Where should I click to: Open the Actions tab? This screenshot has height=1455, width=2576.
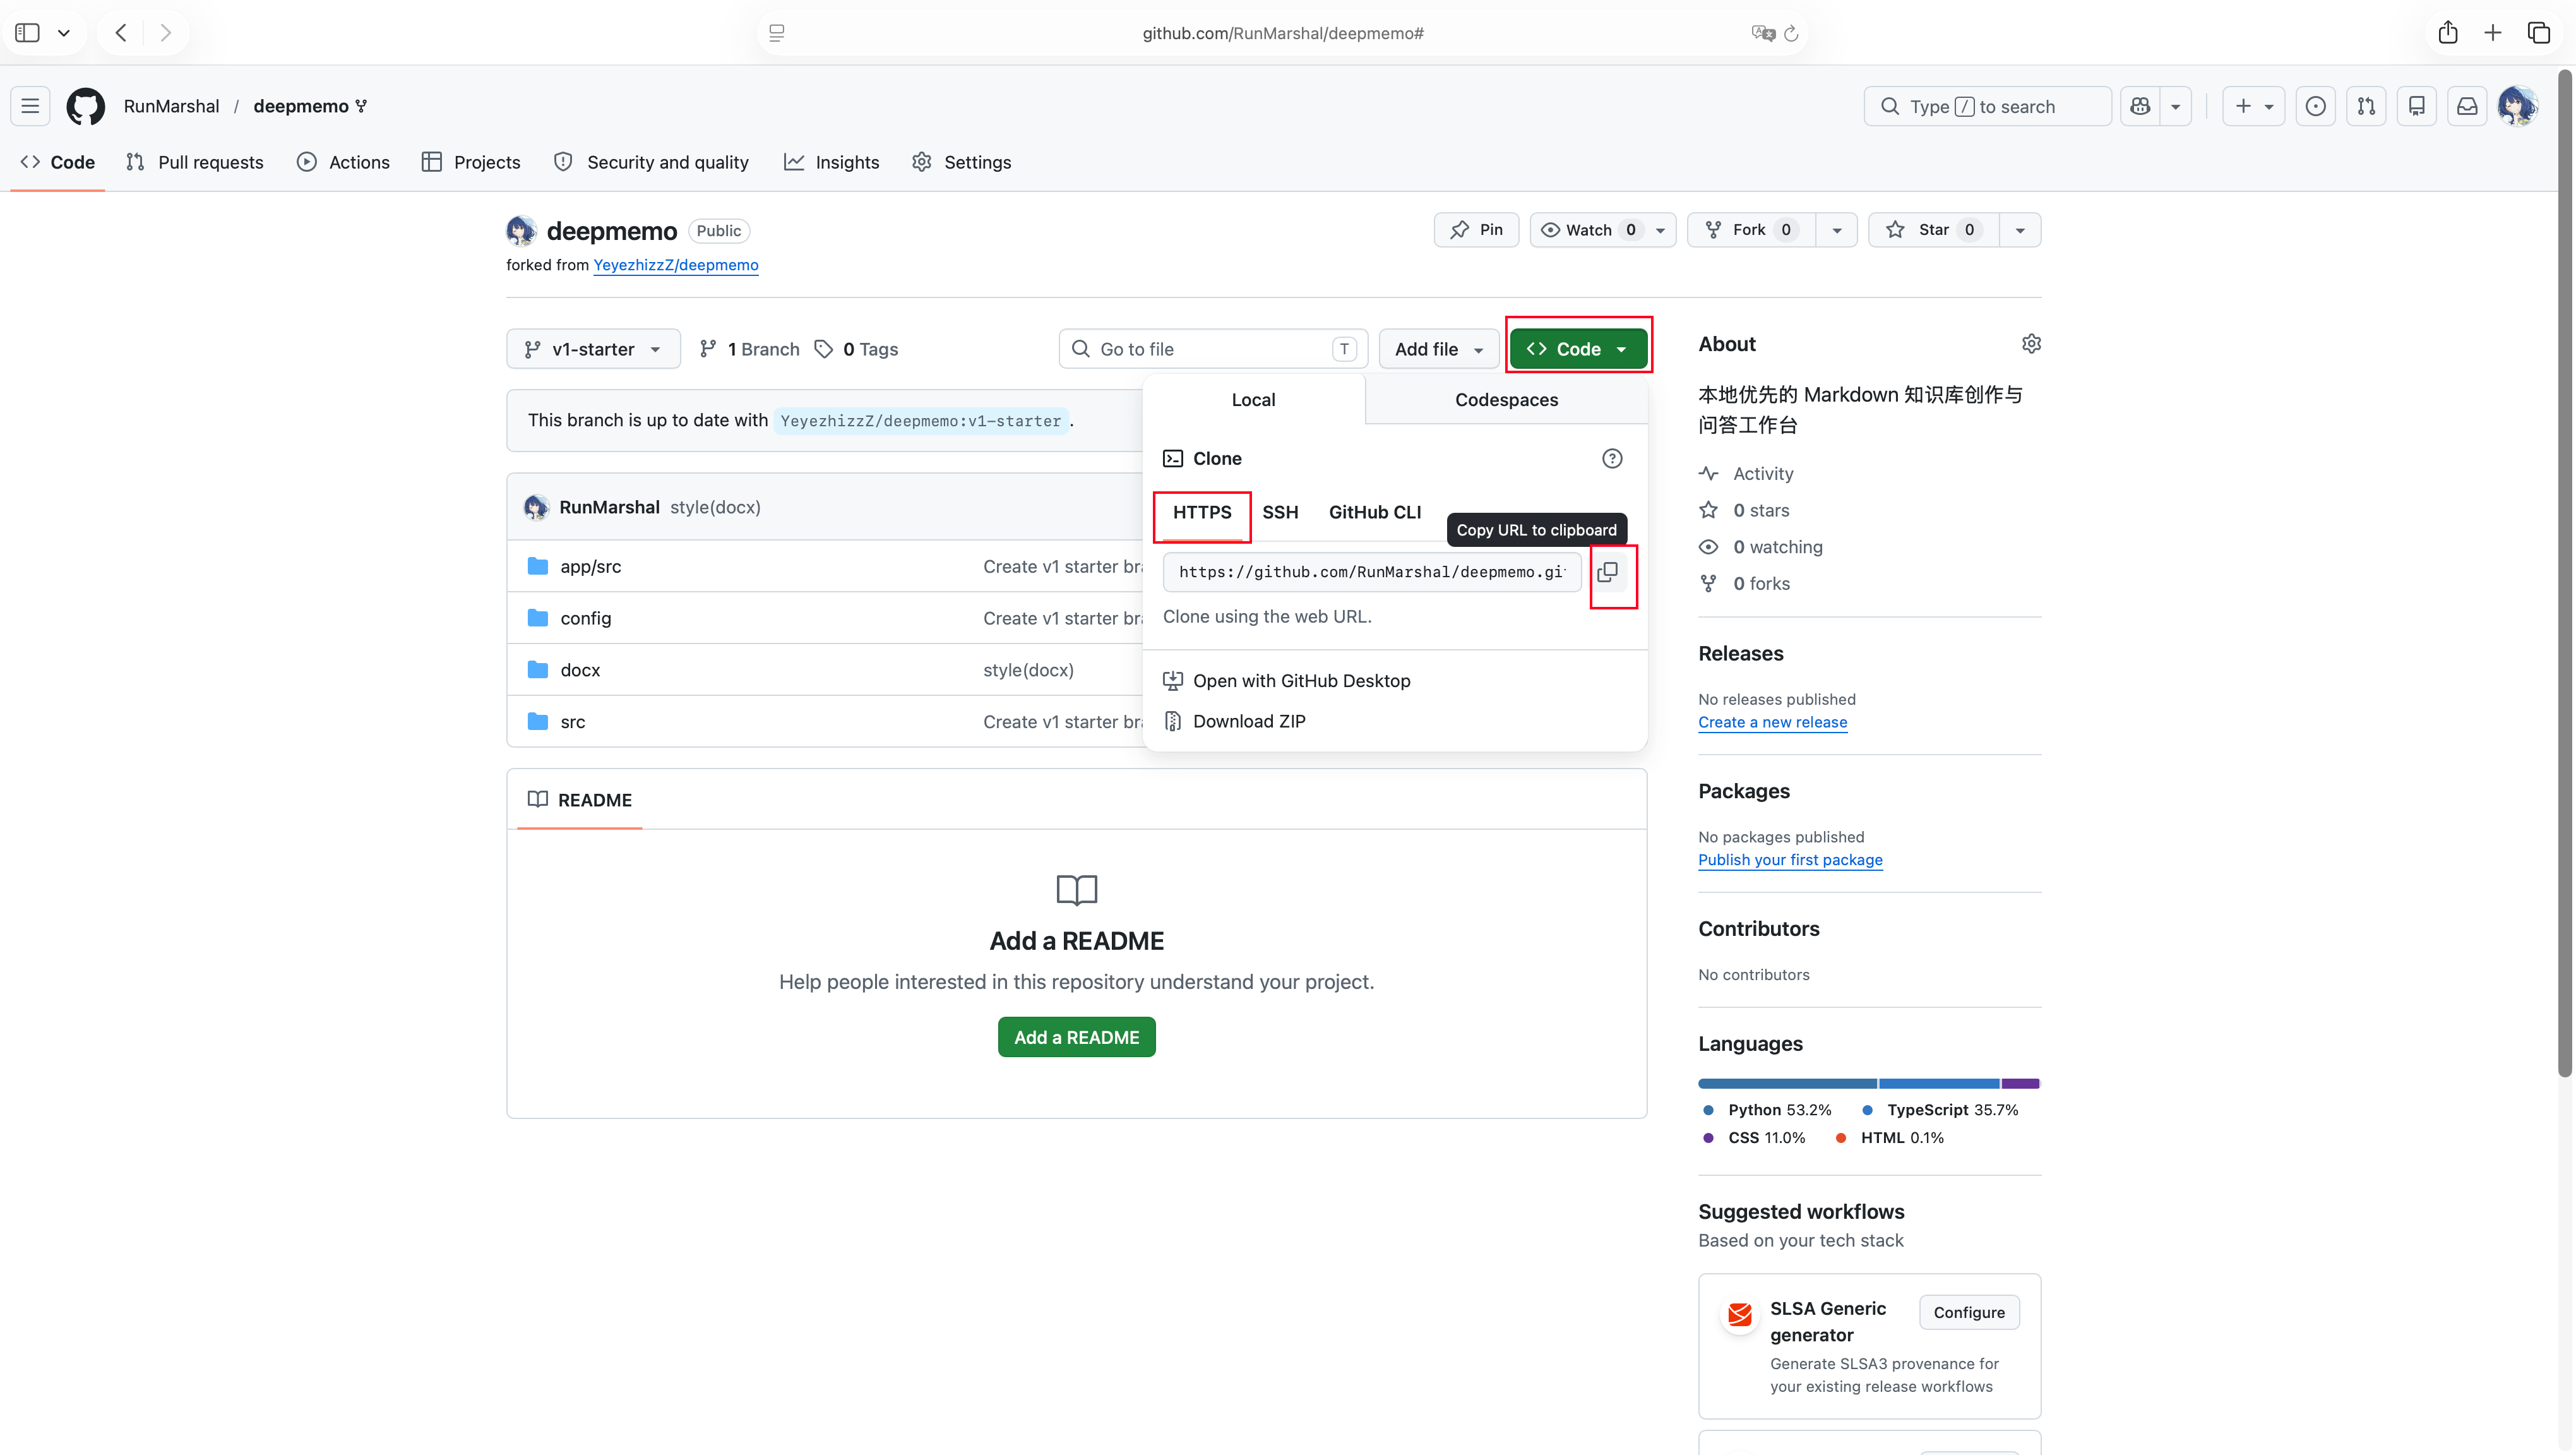pos(343,162)
